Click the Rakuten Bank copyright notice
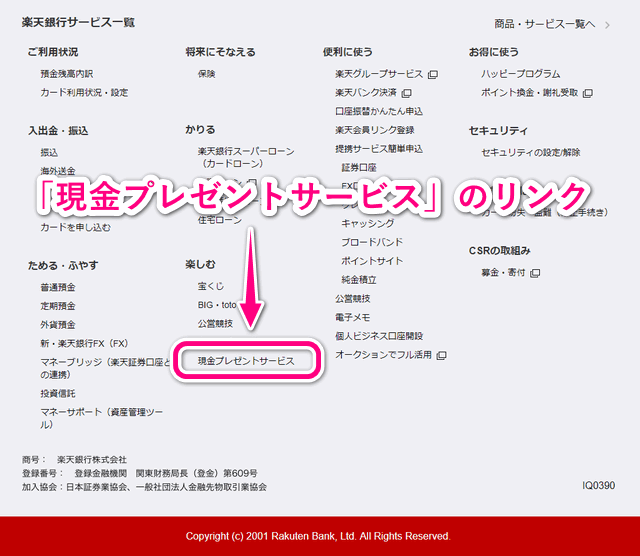The height and width of the screenshot is (556, 640). tap(318, 536)
